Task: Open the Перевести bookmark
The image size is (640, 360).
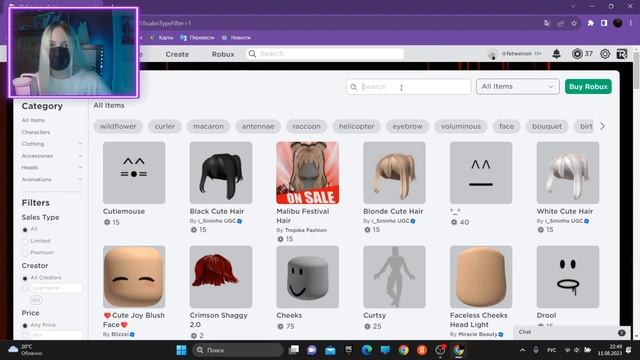Action: (198, 38)
